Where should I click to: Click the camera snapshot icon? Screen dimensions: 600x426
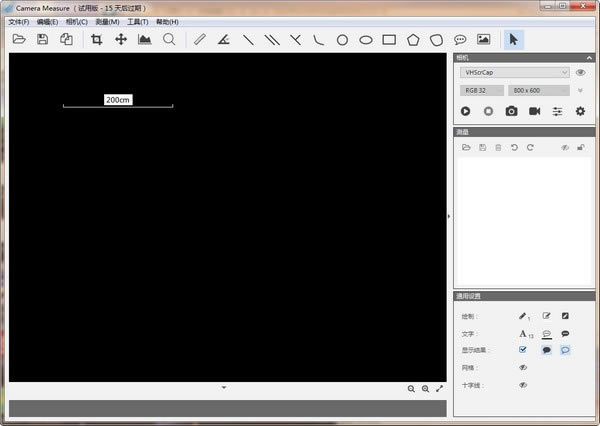pyautogui.click(x=511, y=111)
